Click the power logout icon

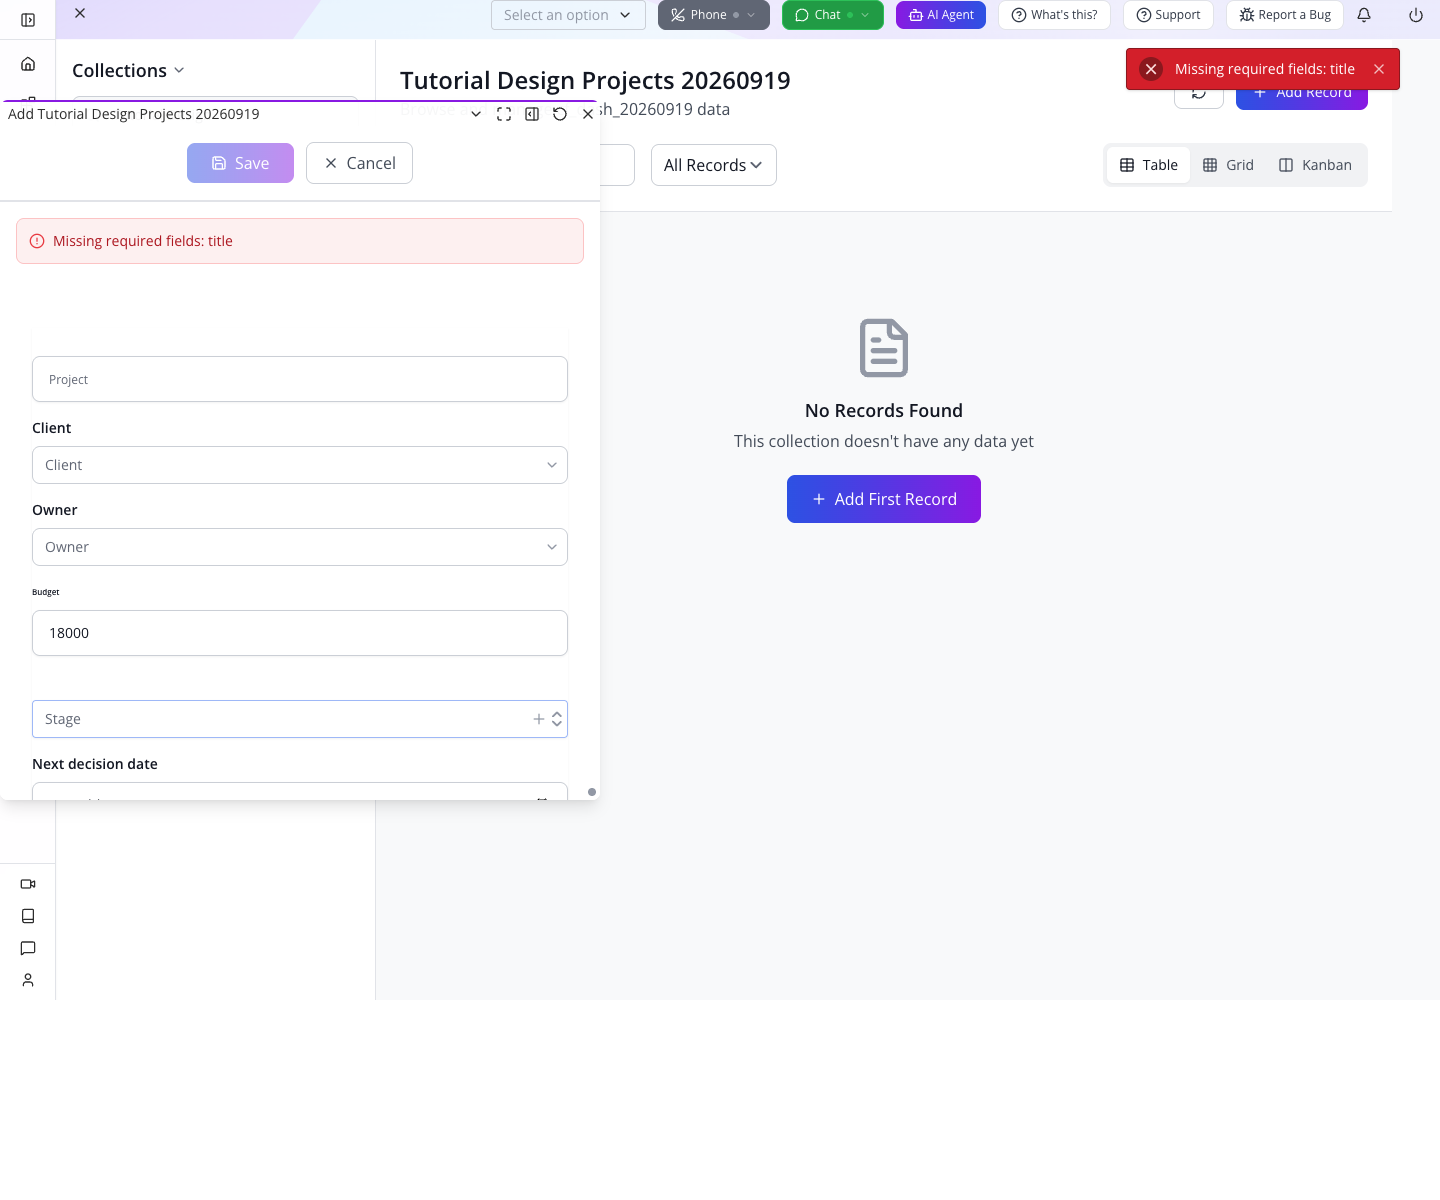click(x=1416, y=15)
